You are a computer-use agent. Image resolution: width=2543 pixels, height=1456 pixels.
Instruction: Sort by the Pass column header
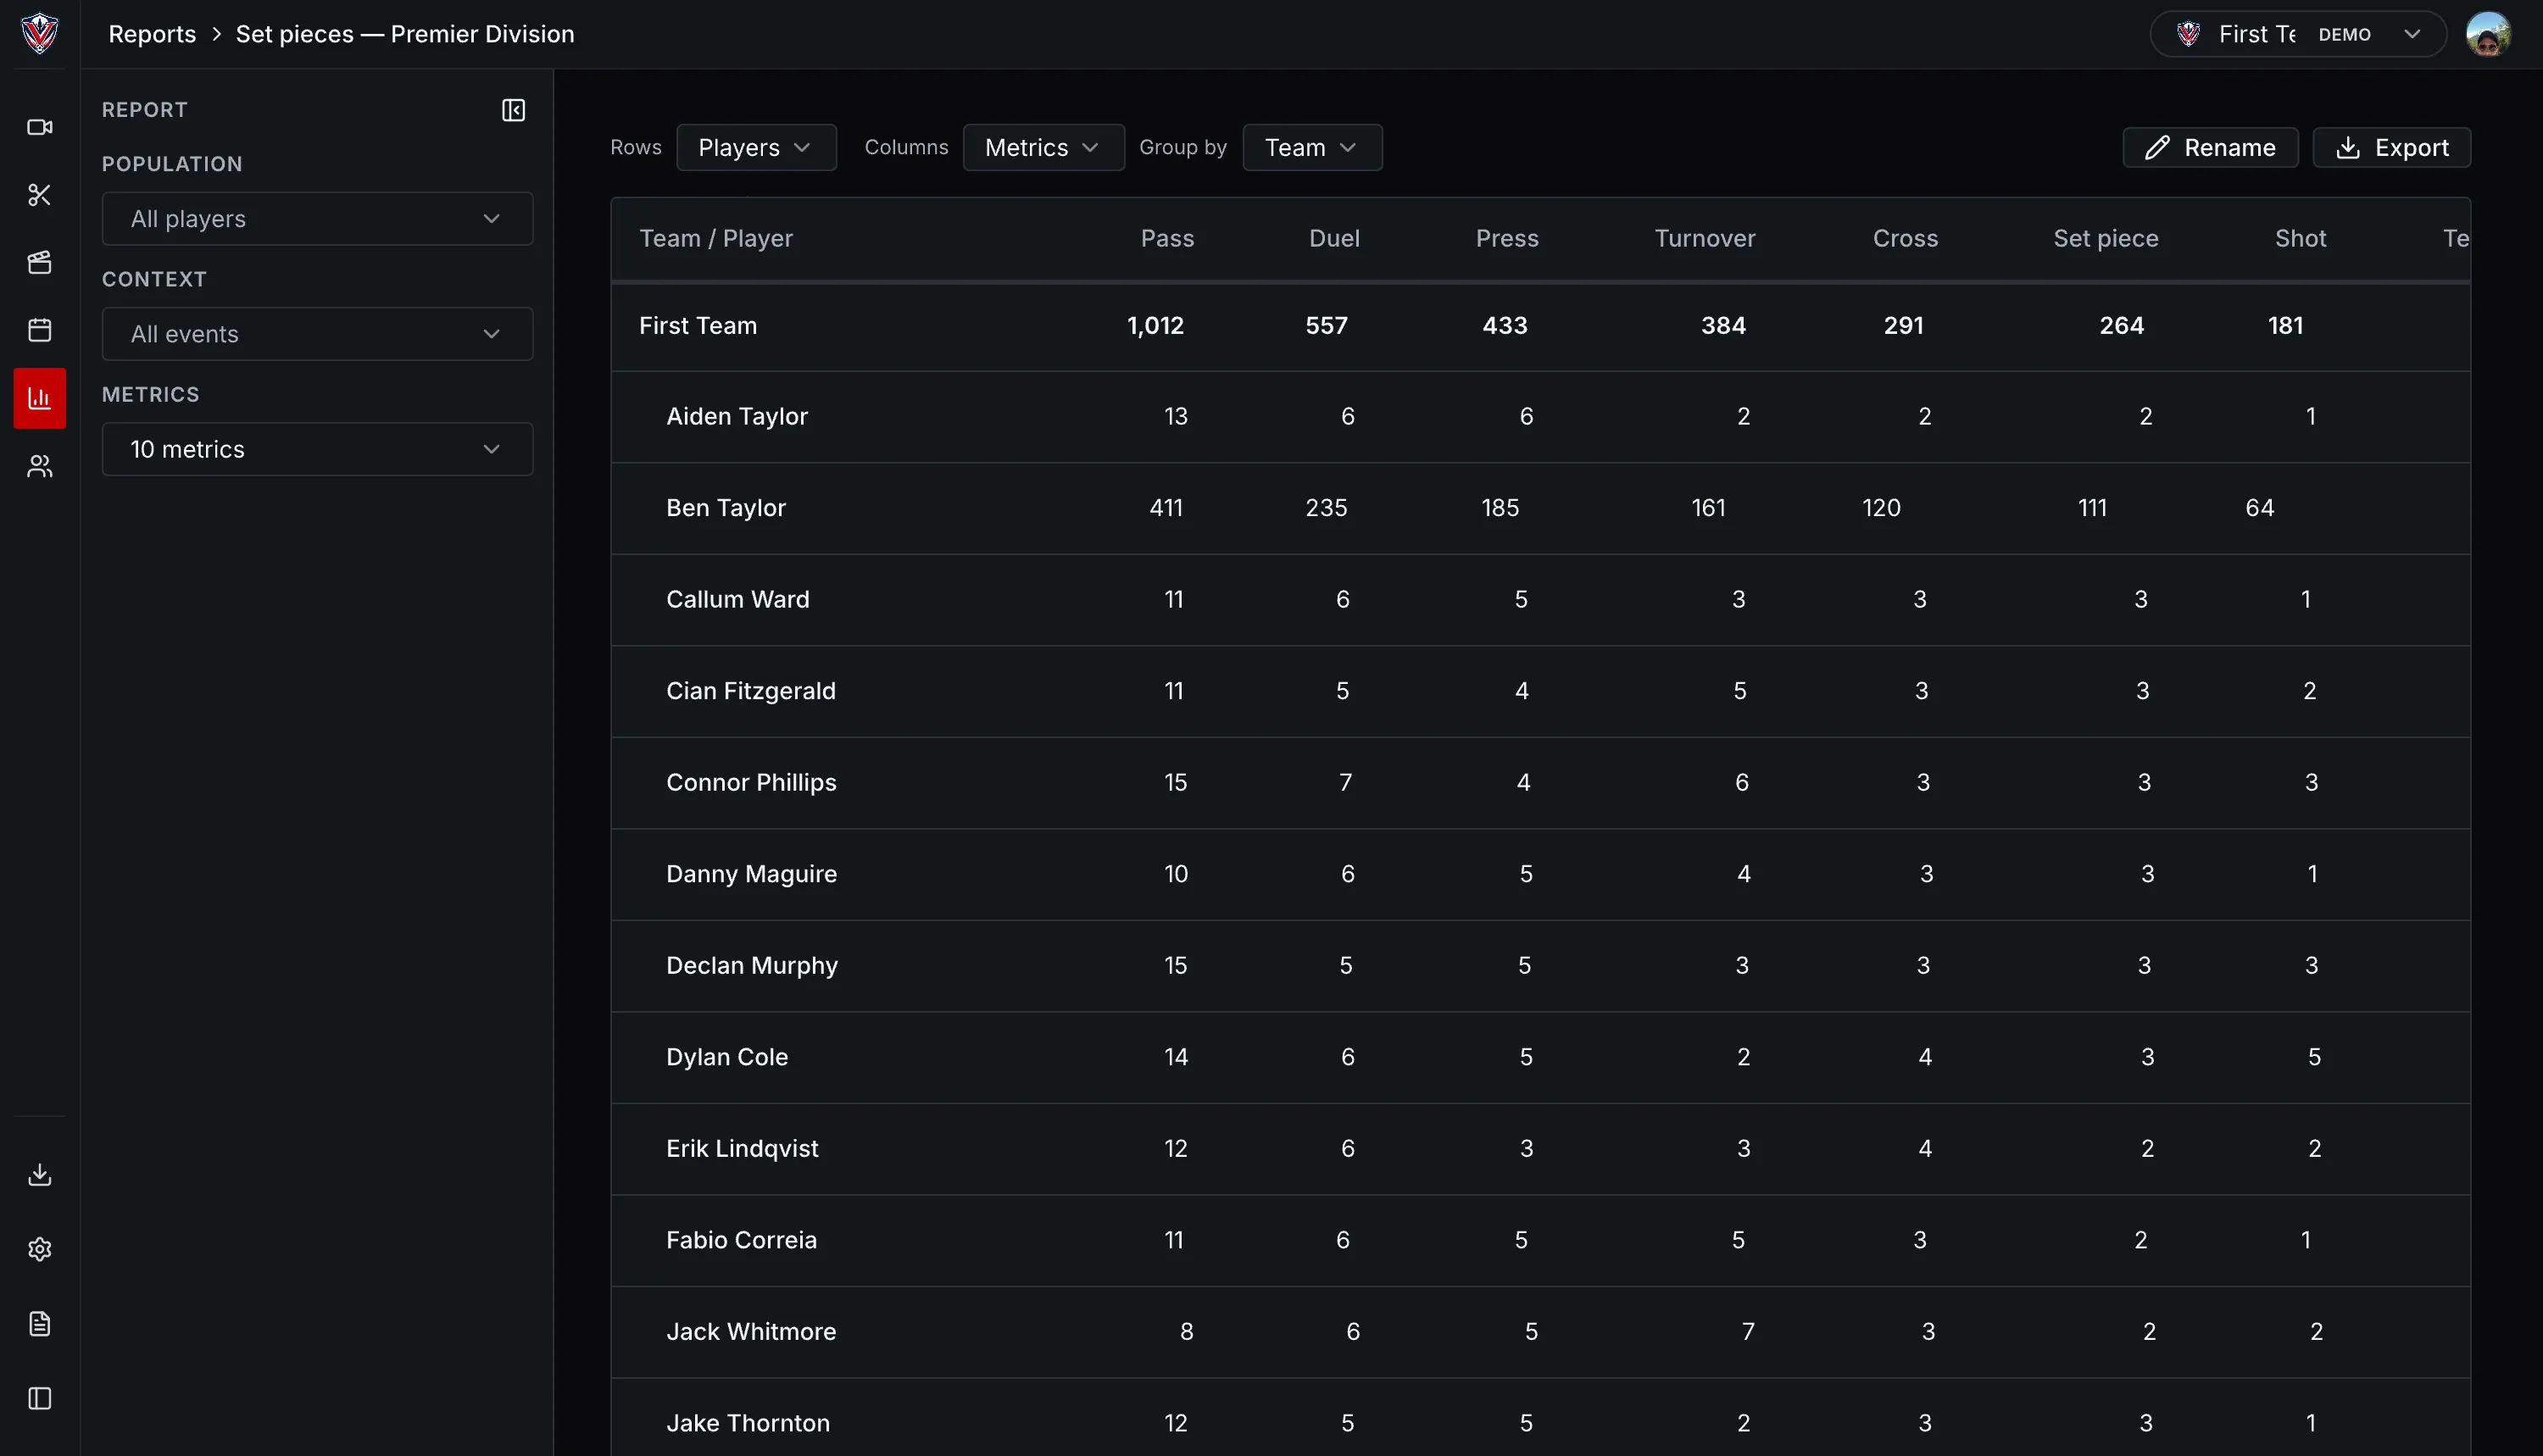1167,238
